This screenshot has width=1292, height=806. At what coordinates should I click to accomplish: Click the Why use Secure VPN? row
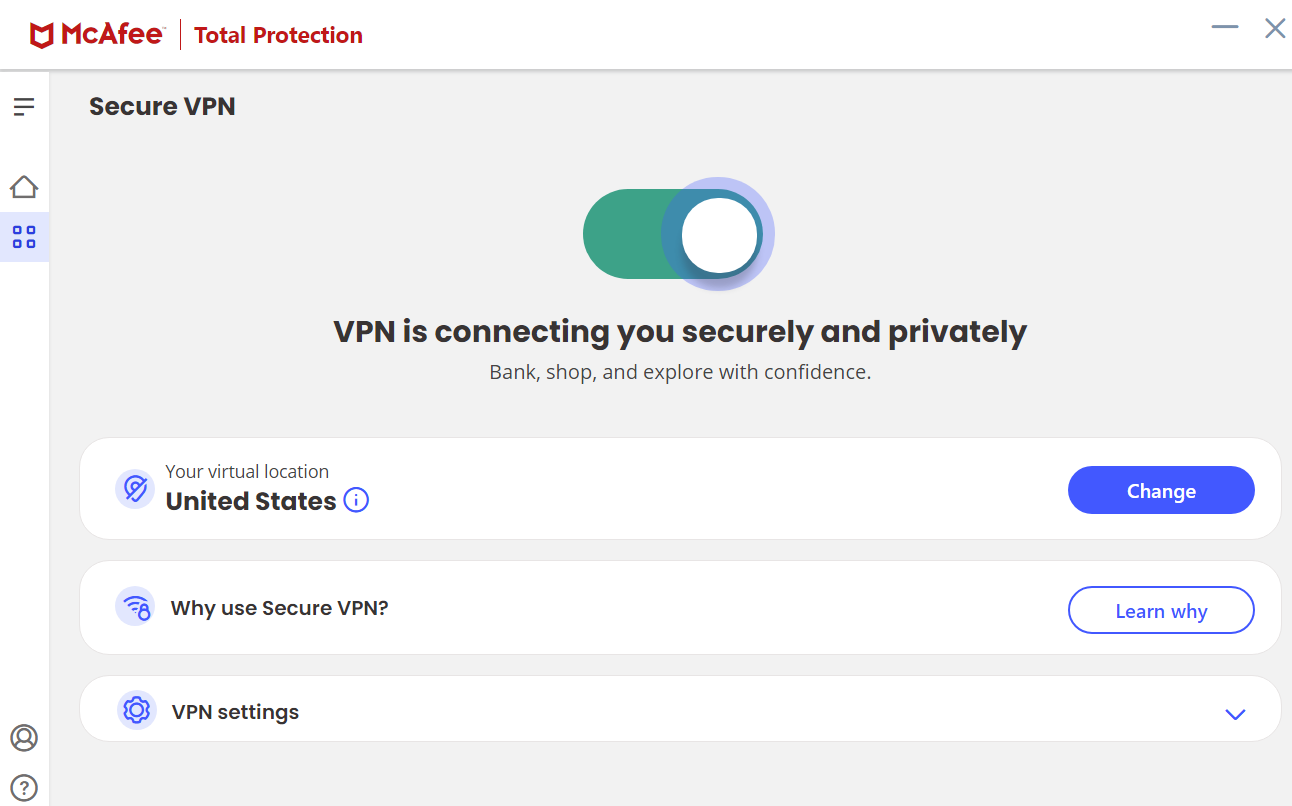click(x=680, y=608)
